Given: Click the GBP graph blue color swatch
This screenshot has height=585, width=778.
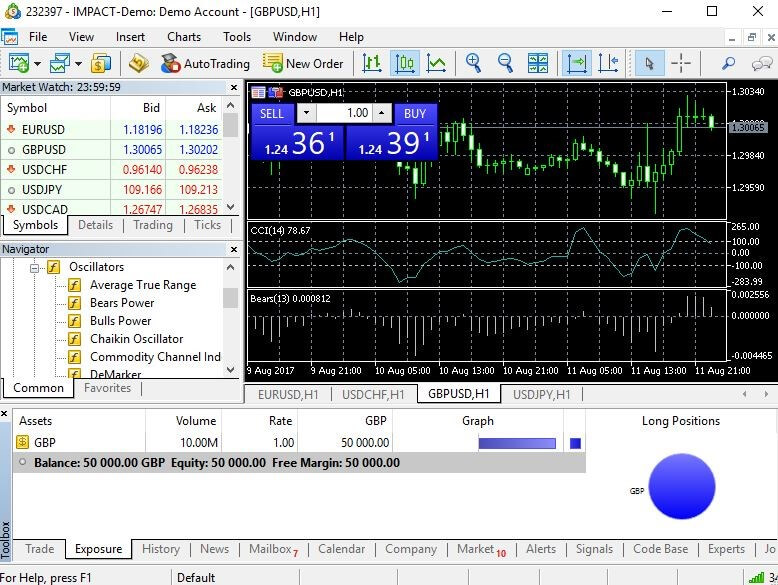Looking at the screenshot, I should [575, 443].
